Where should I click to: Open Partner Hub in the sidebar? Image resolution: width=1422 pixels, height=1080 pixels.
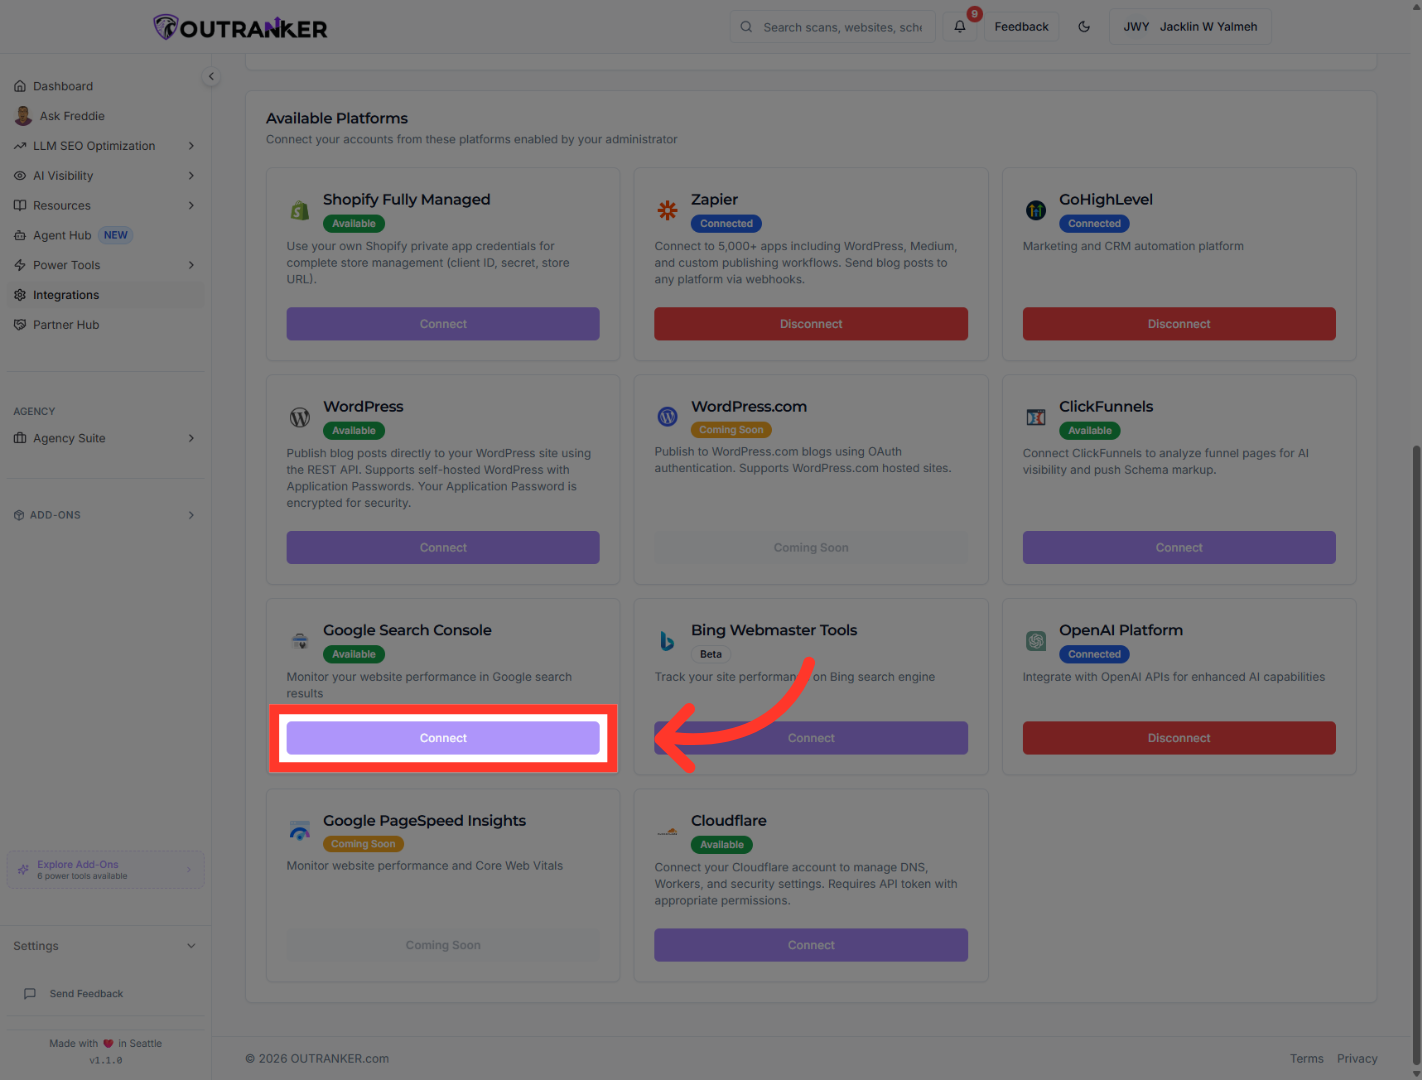click(104, 325)
